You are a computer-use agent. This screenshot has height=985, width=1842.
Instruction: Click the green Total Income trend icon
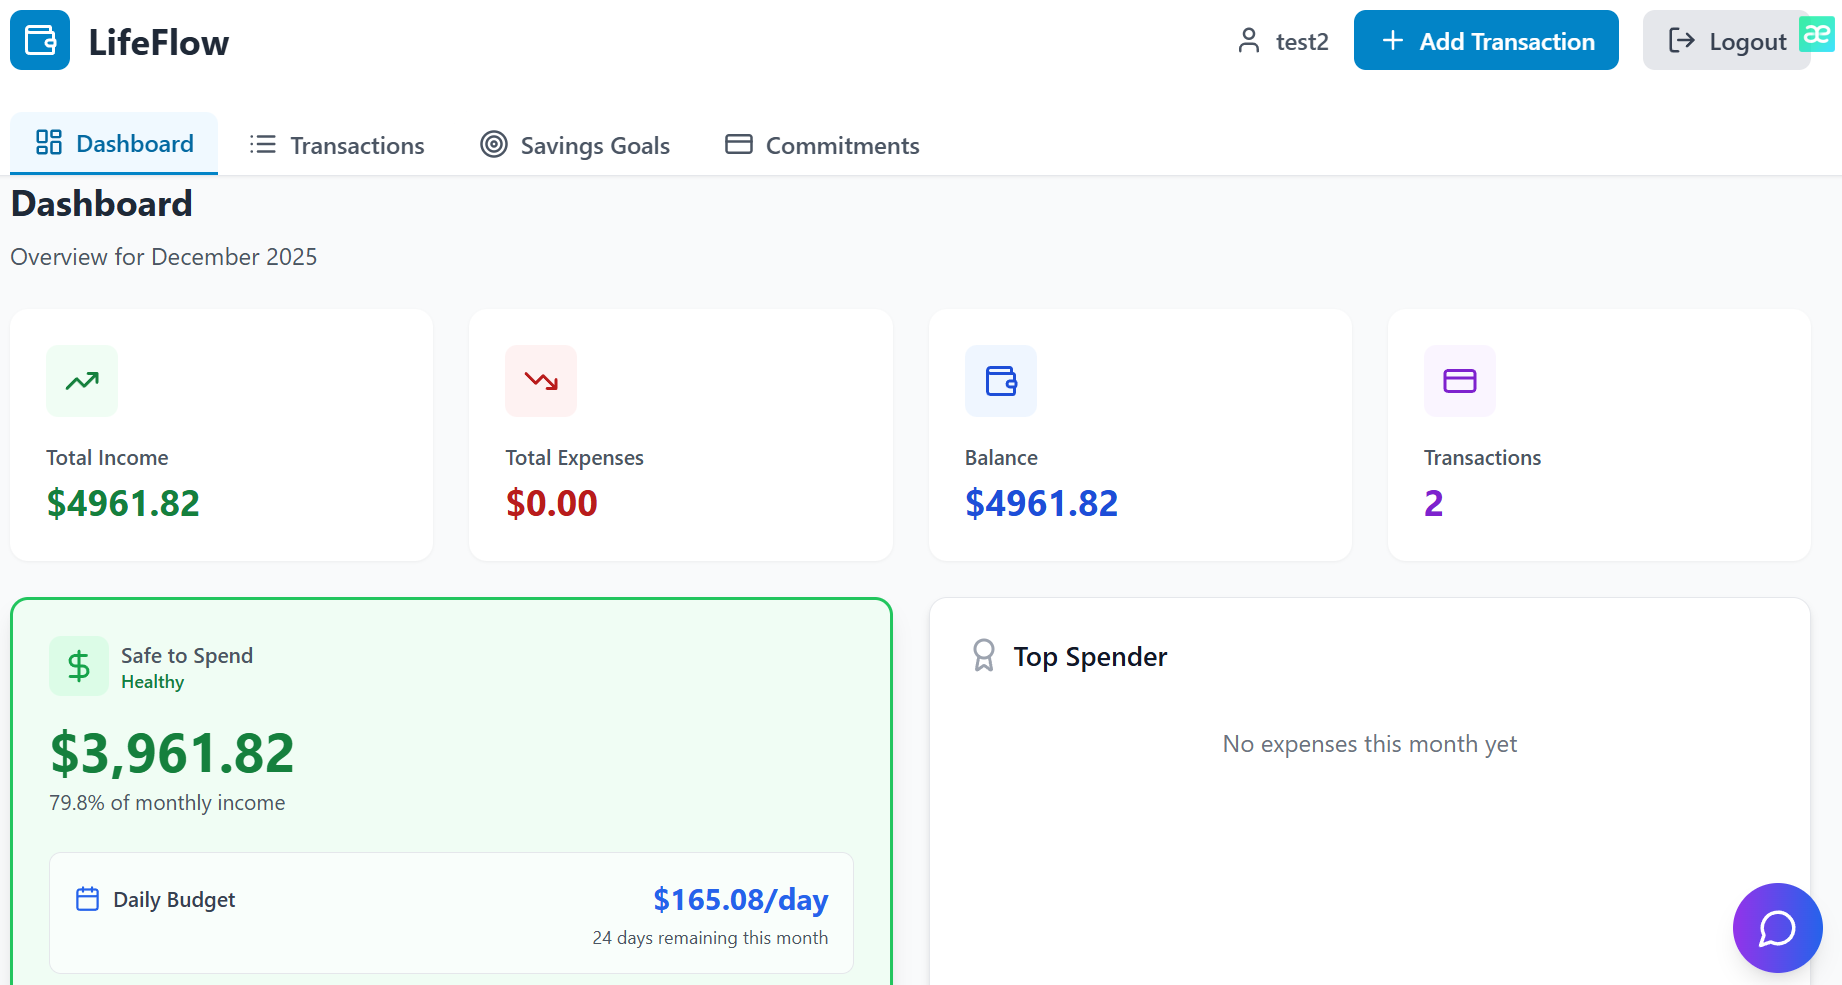coord(82,381)
